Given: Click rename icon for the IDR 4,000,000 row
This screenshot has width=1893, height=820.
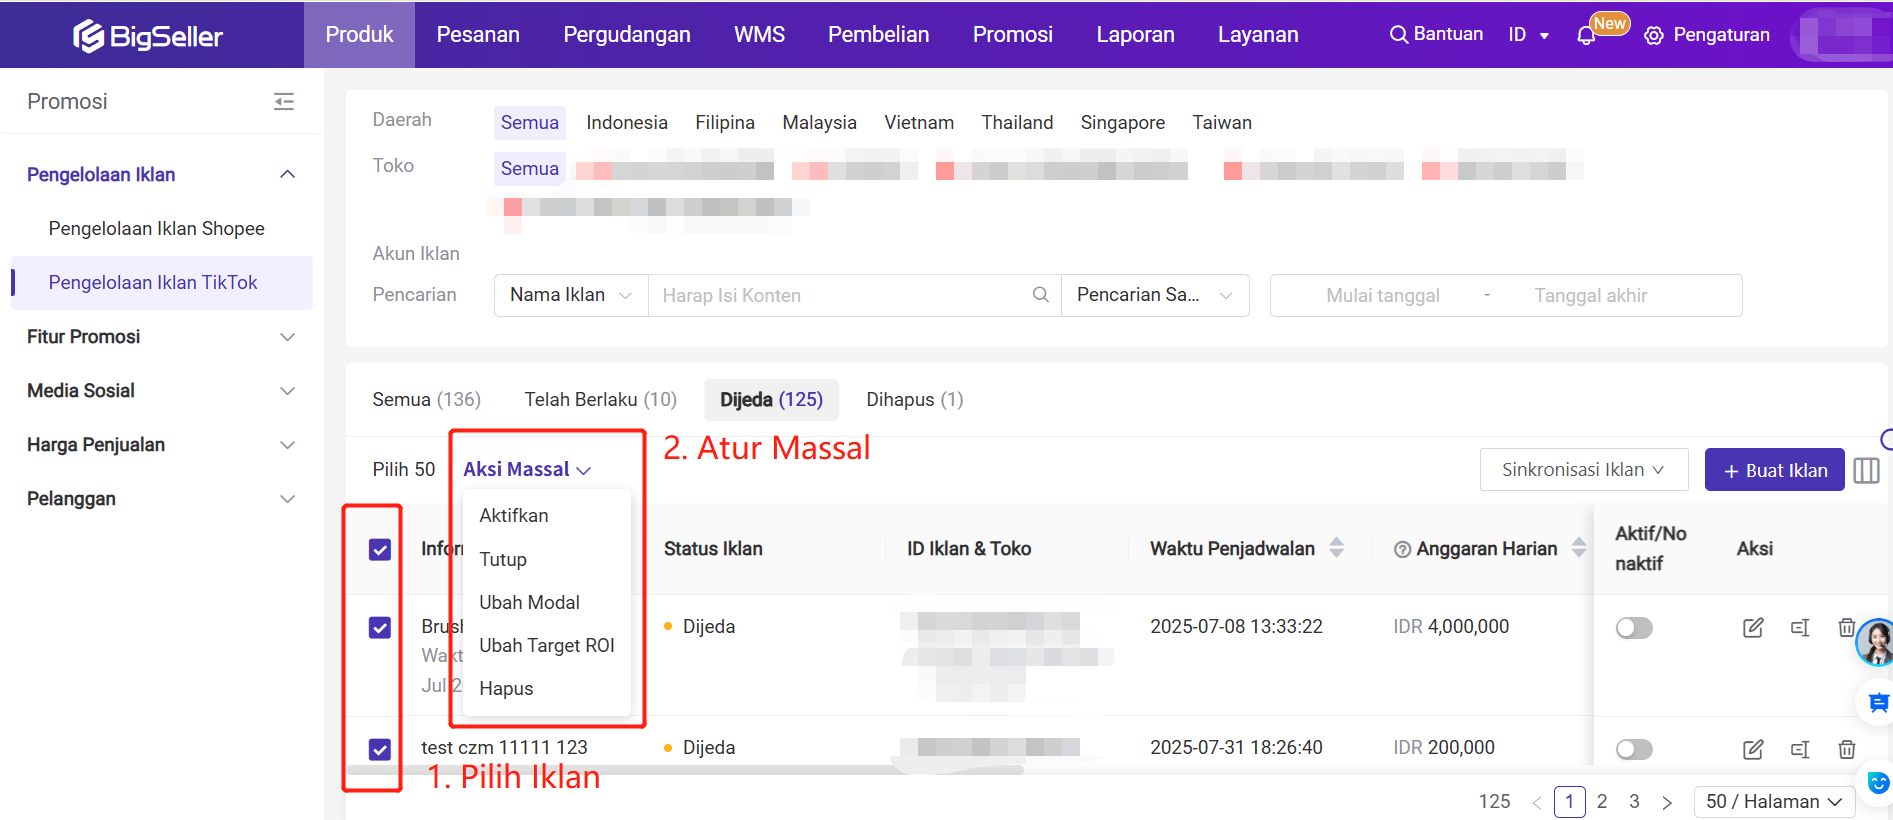Looking at the screenshot, I should (1800, 628).
